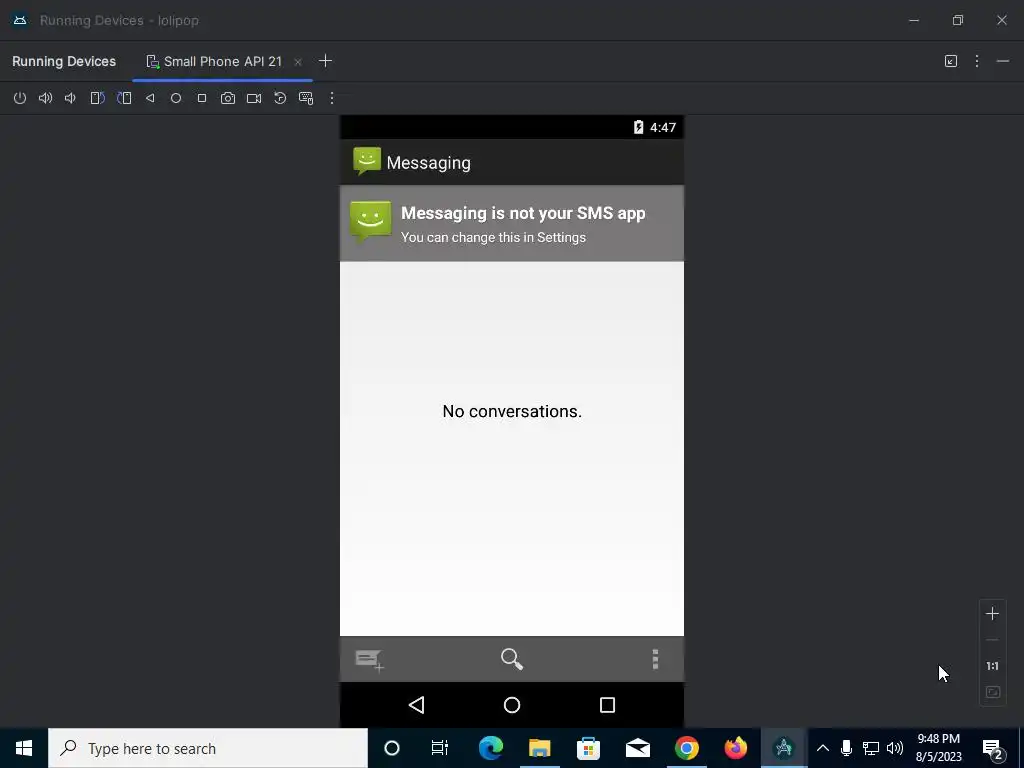This screenshot has width=1024, height=768.
Task: Tap the battery icon in phone status bar
Action: coord(638,127)
